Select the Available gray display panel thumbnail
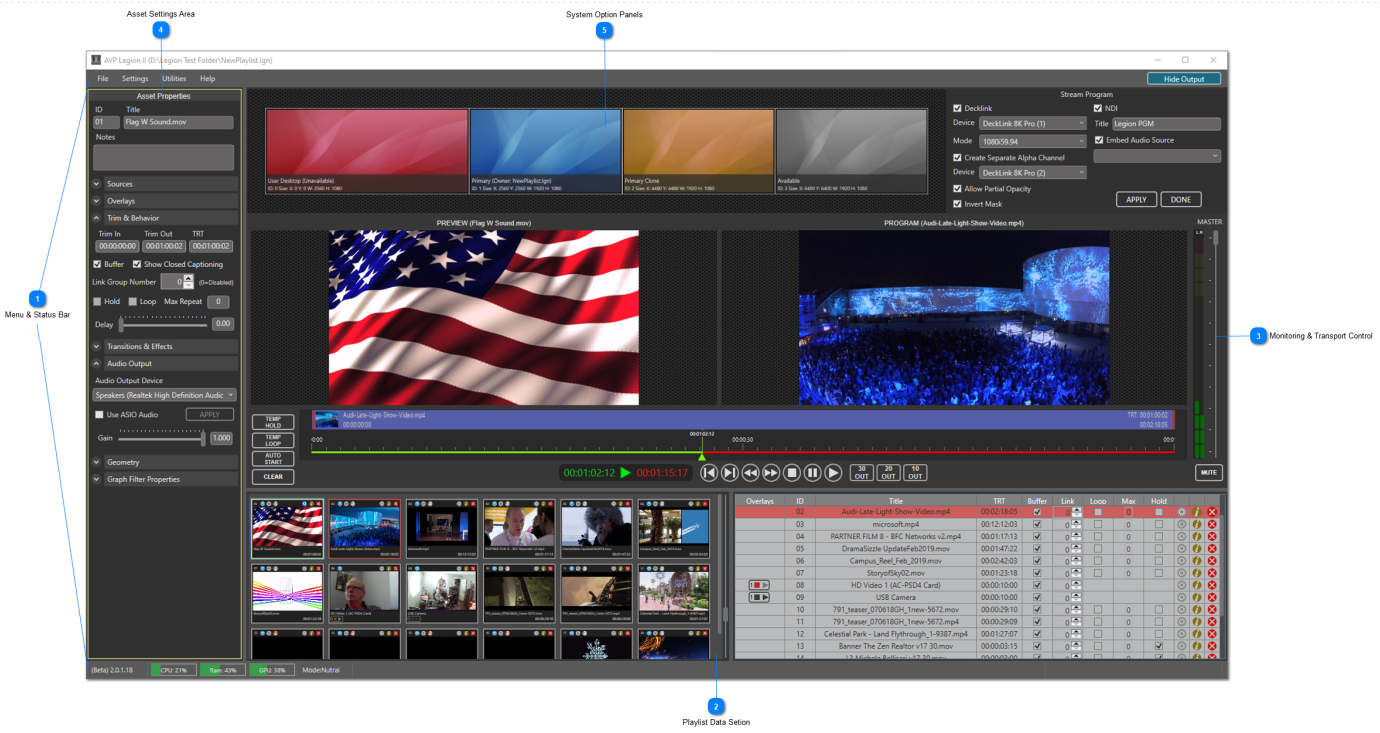This screenshot has height=733, width=1380. [x=851, y=150]
